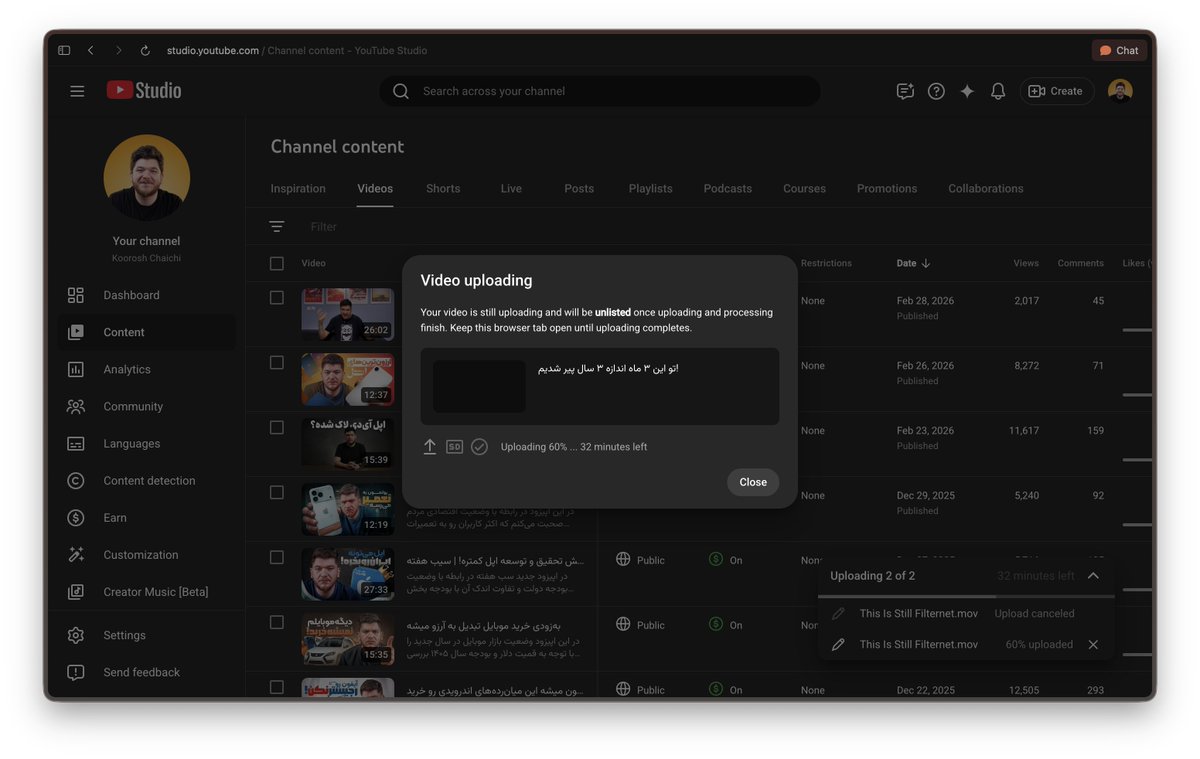Viewport: 1200px width, 759px height.
Task: Edit the 60% uploaded file pencil icon
Action: coord(838,645)
